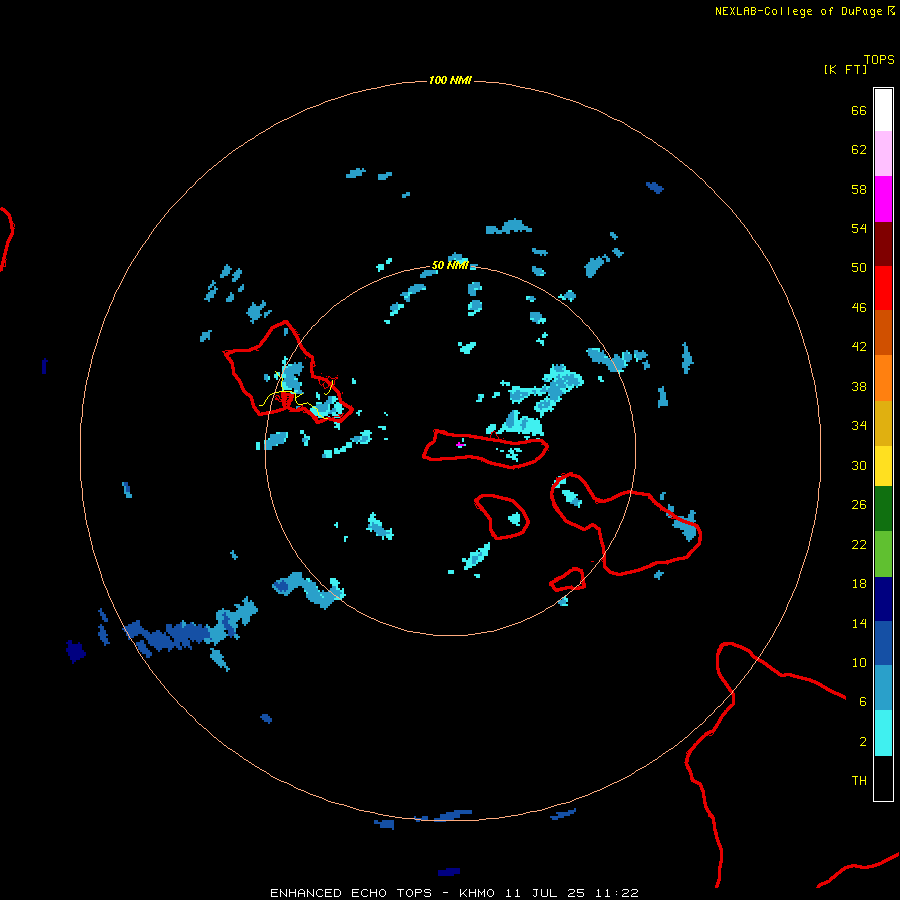
Task: Click the white 66 kft legend swatch
Action: point(883,110)
